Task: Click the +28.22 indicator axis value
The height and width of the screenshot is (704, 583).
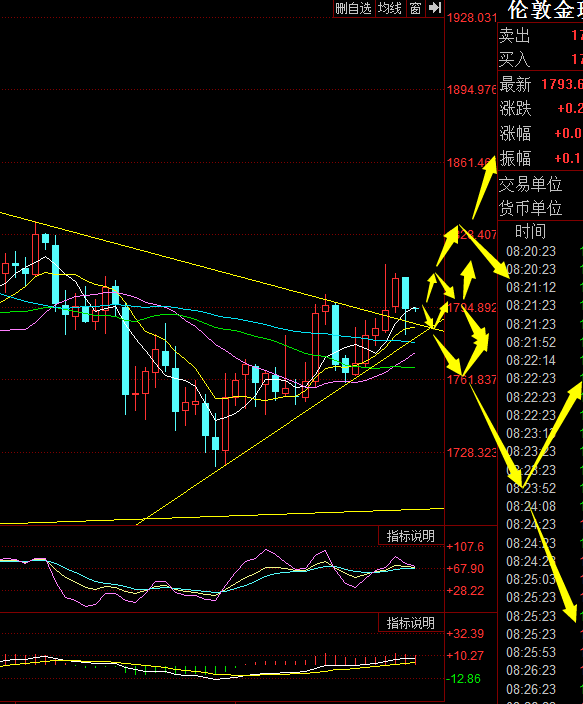Action: point(465,591)
